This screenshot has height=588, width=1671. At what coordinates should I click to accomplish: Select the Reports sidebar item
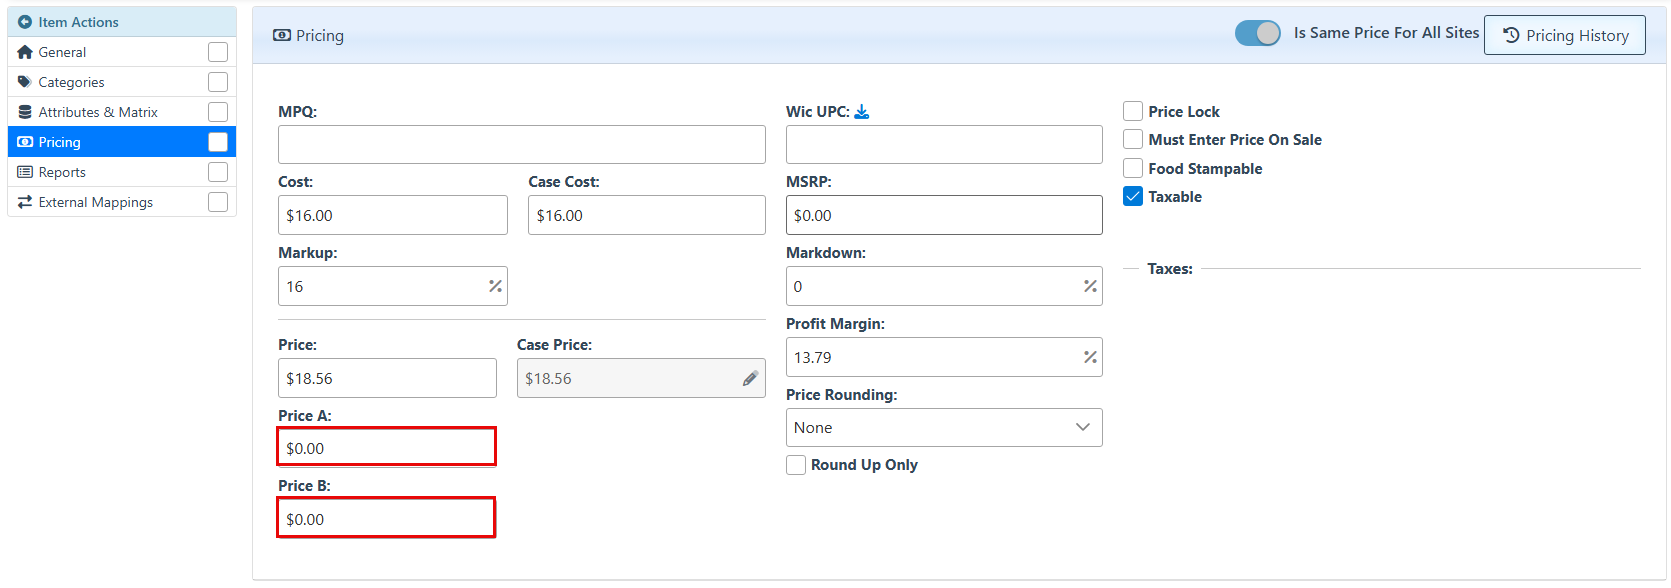62,172
